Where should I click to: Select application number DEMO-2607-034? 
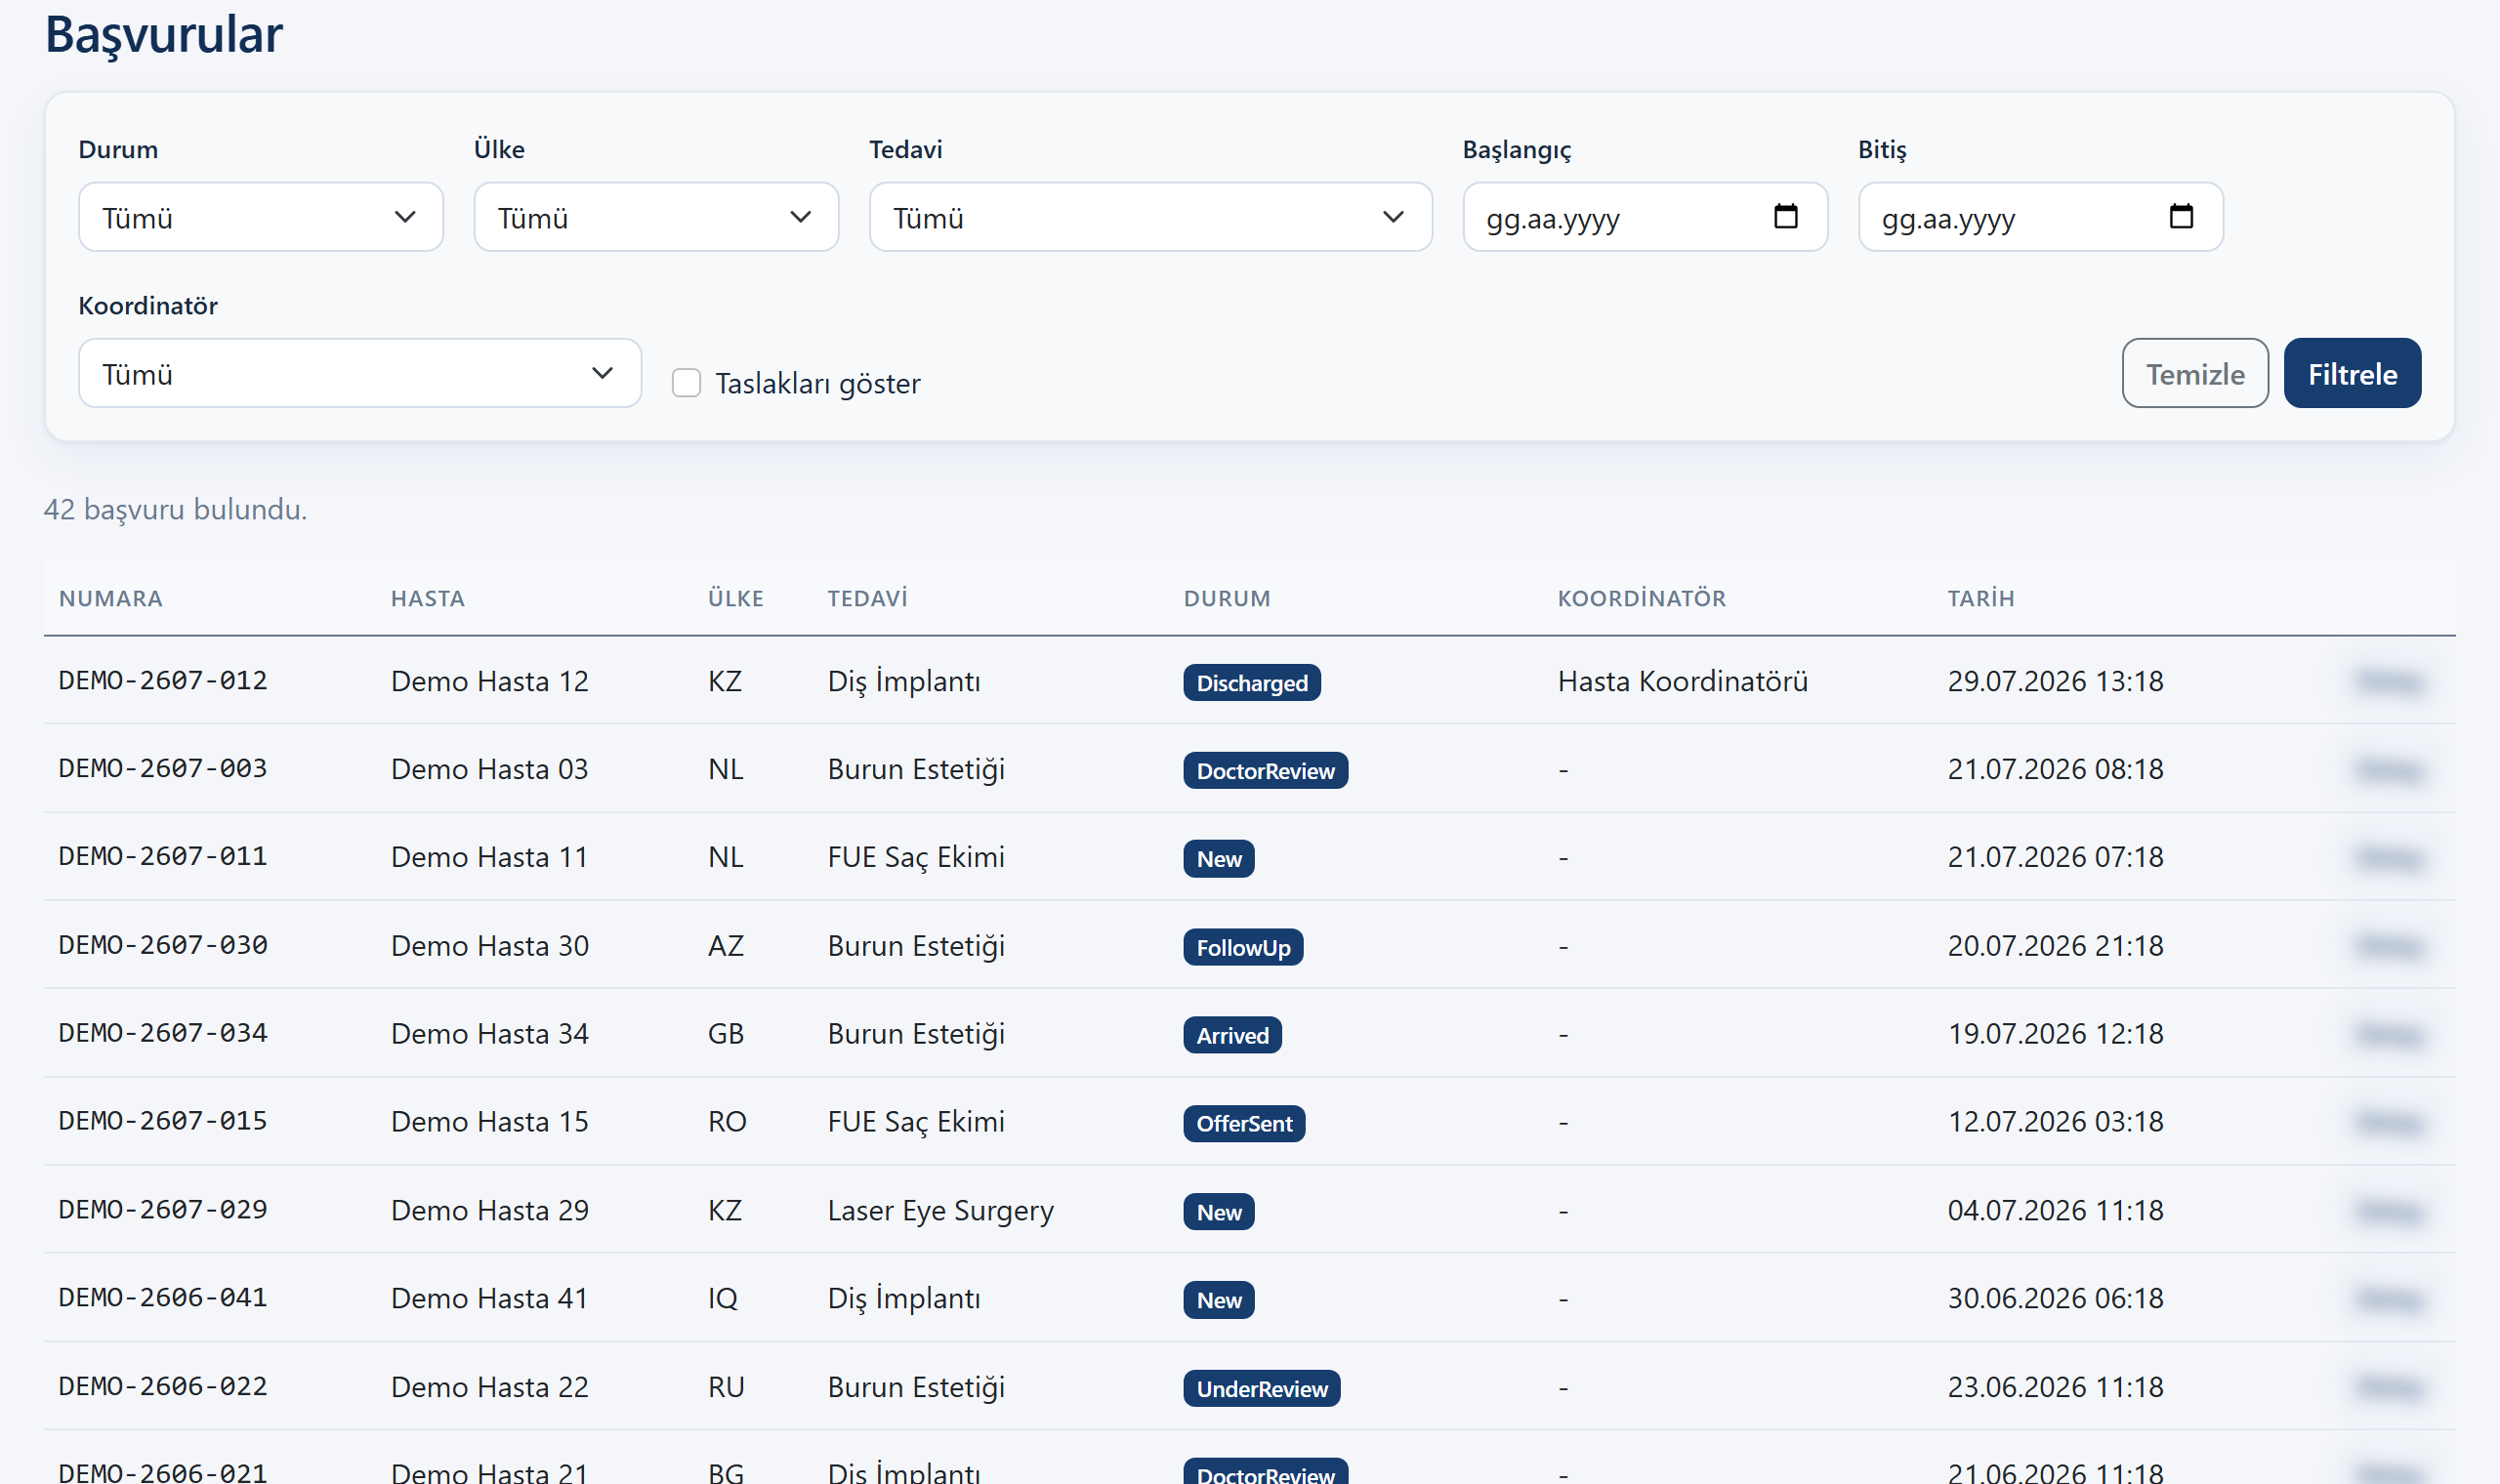pos(163,1033)
